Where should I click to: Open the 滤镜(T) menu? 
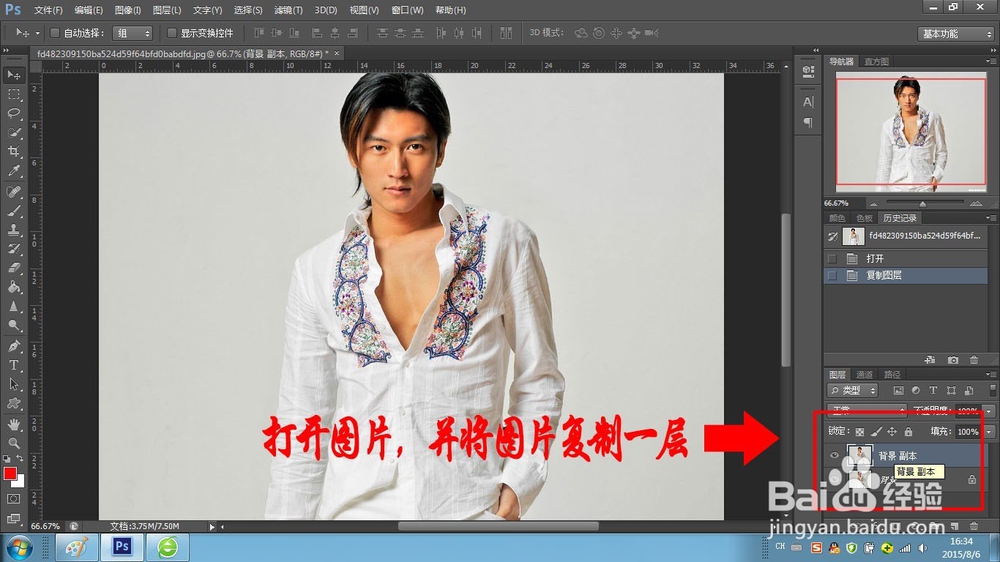point(288,10)
